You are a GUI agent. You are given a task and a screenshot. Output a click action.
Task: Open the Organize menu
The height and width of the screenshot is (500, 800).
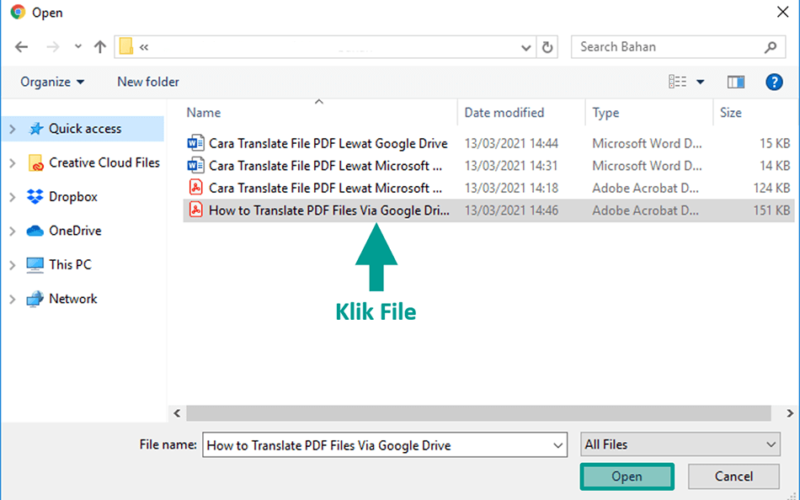click(x=52, y=82)
